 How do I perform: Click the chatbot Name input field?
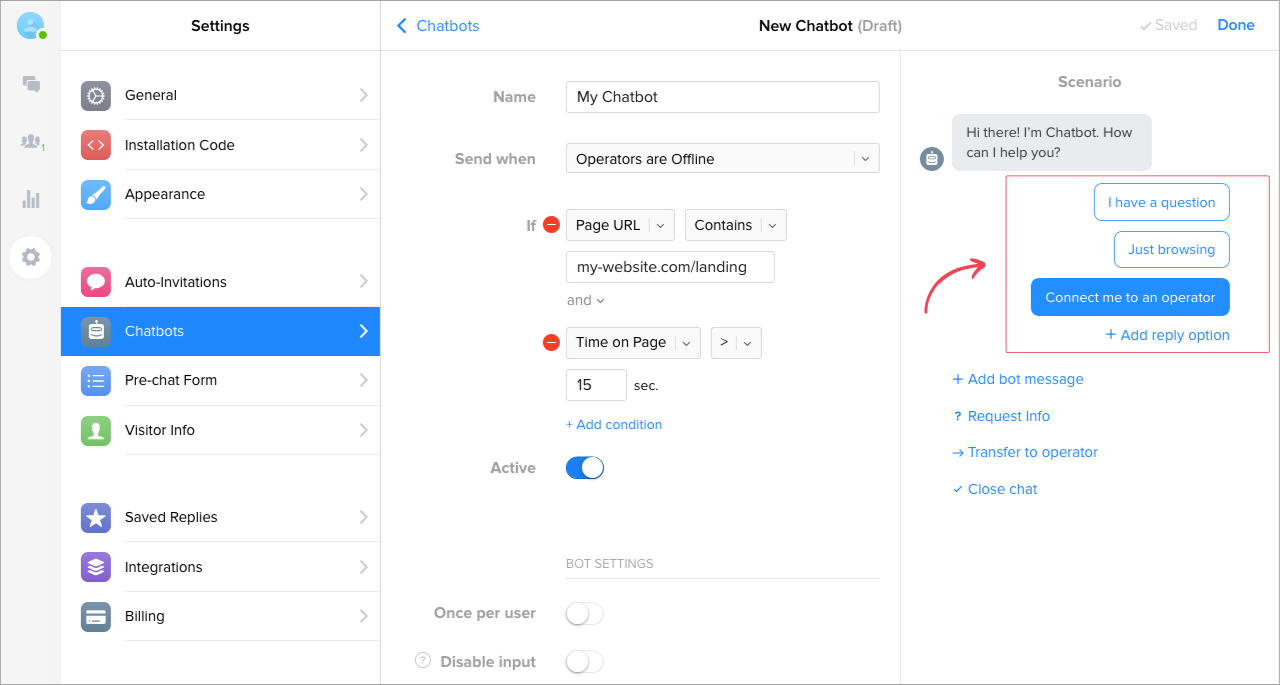point(722,97)
